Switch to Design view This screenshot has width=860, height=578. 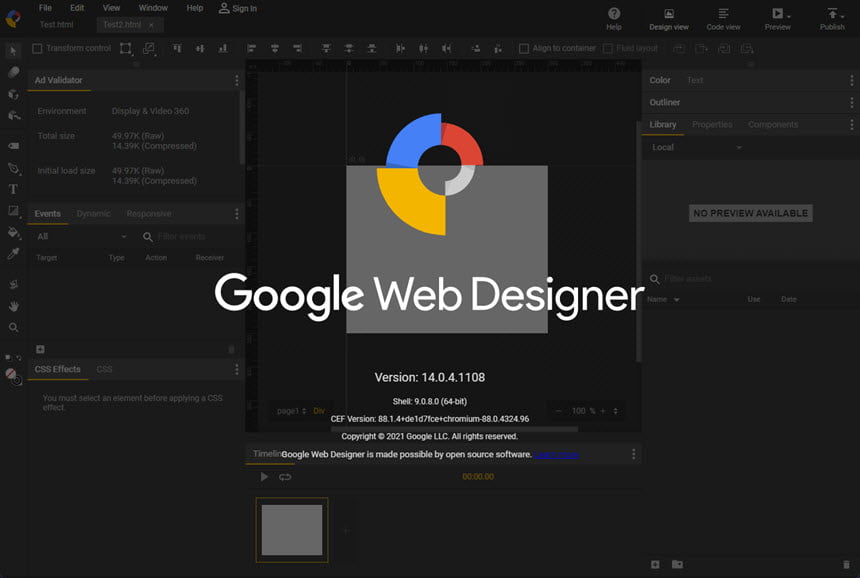coord(669,19)
